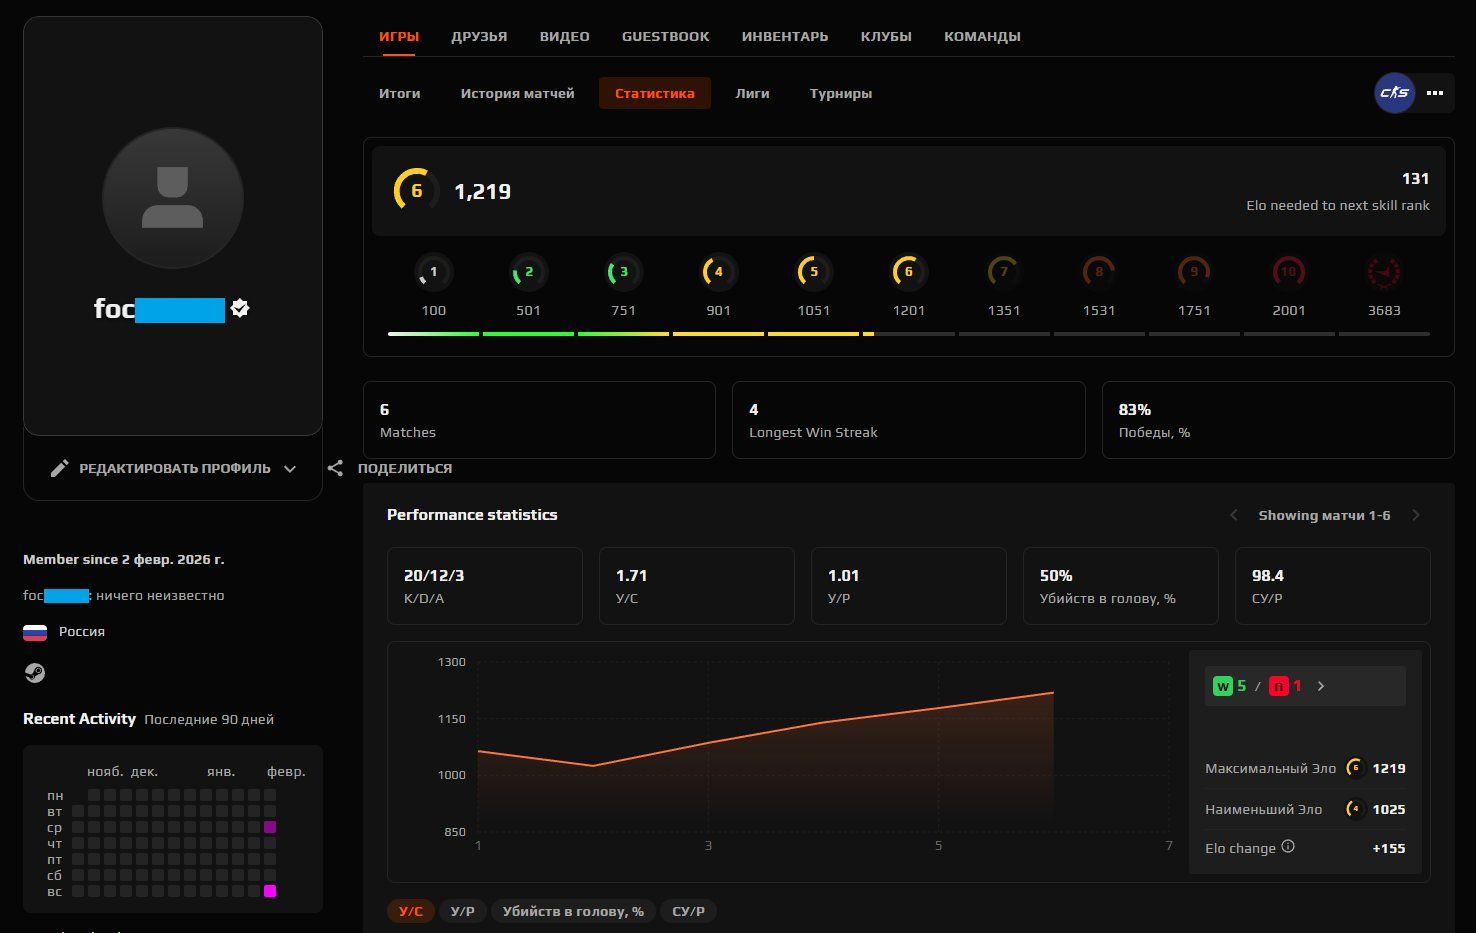The height and width of the screenshot is (933, 1476).
Task: Switch chart to Убийств в голову, %
Action: pyautogui.click(x=573, y=911)
